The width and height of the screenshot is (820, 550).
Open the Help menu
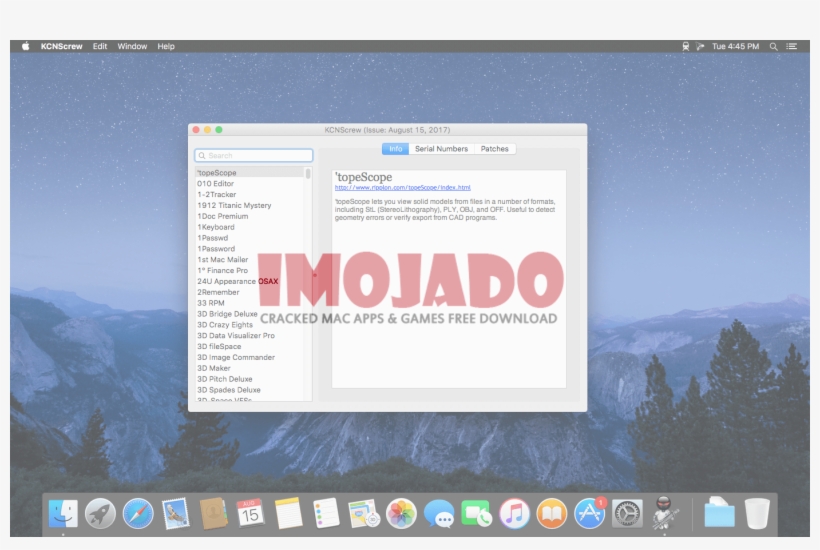tap(166, 46)
